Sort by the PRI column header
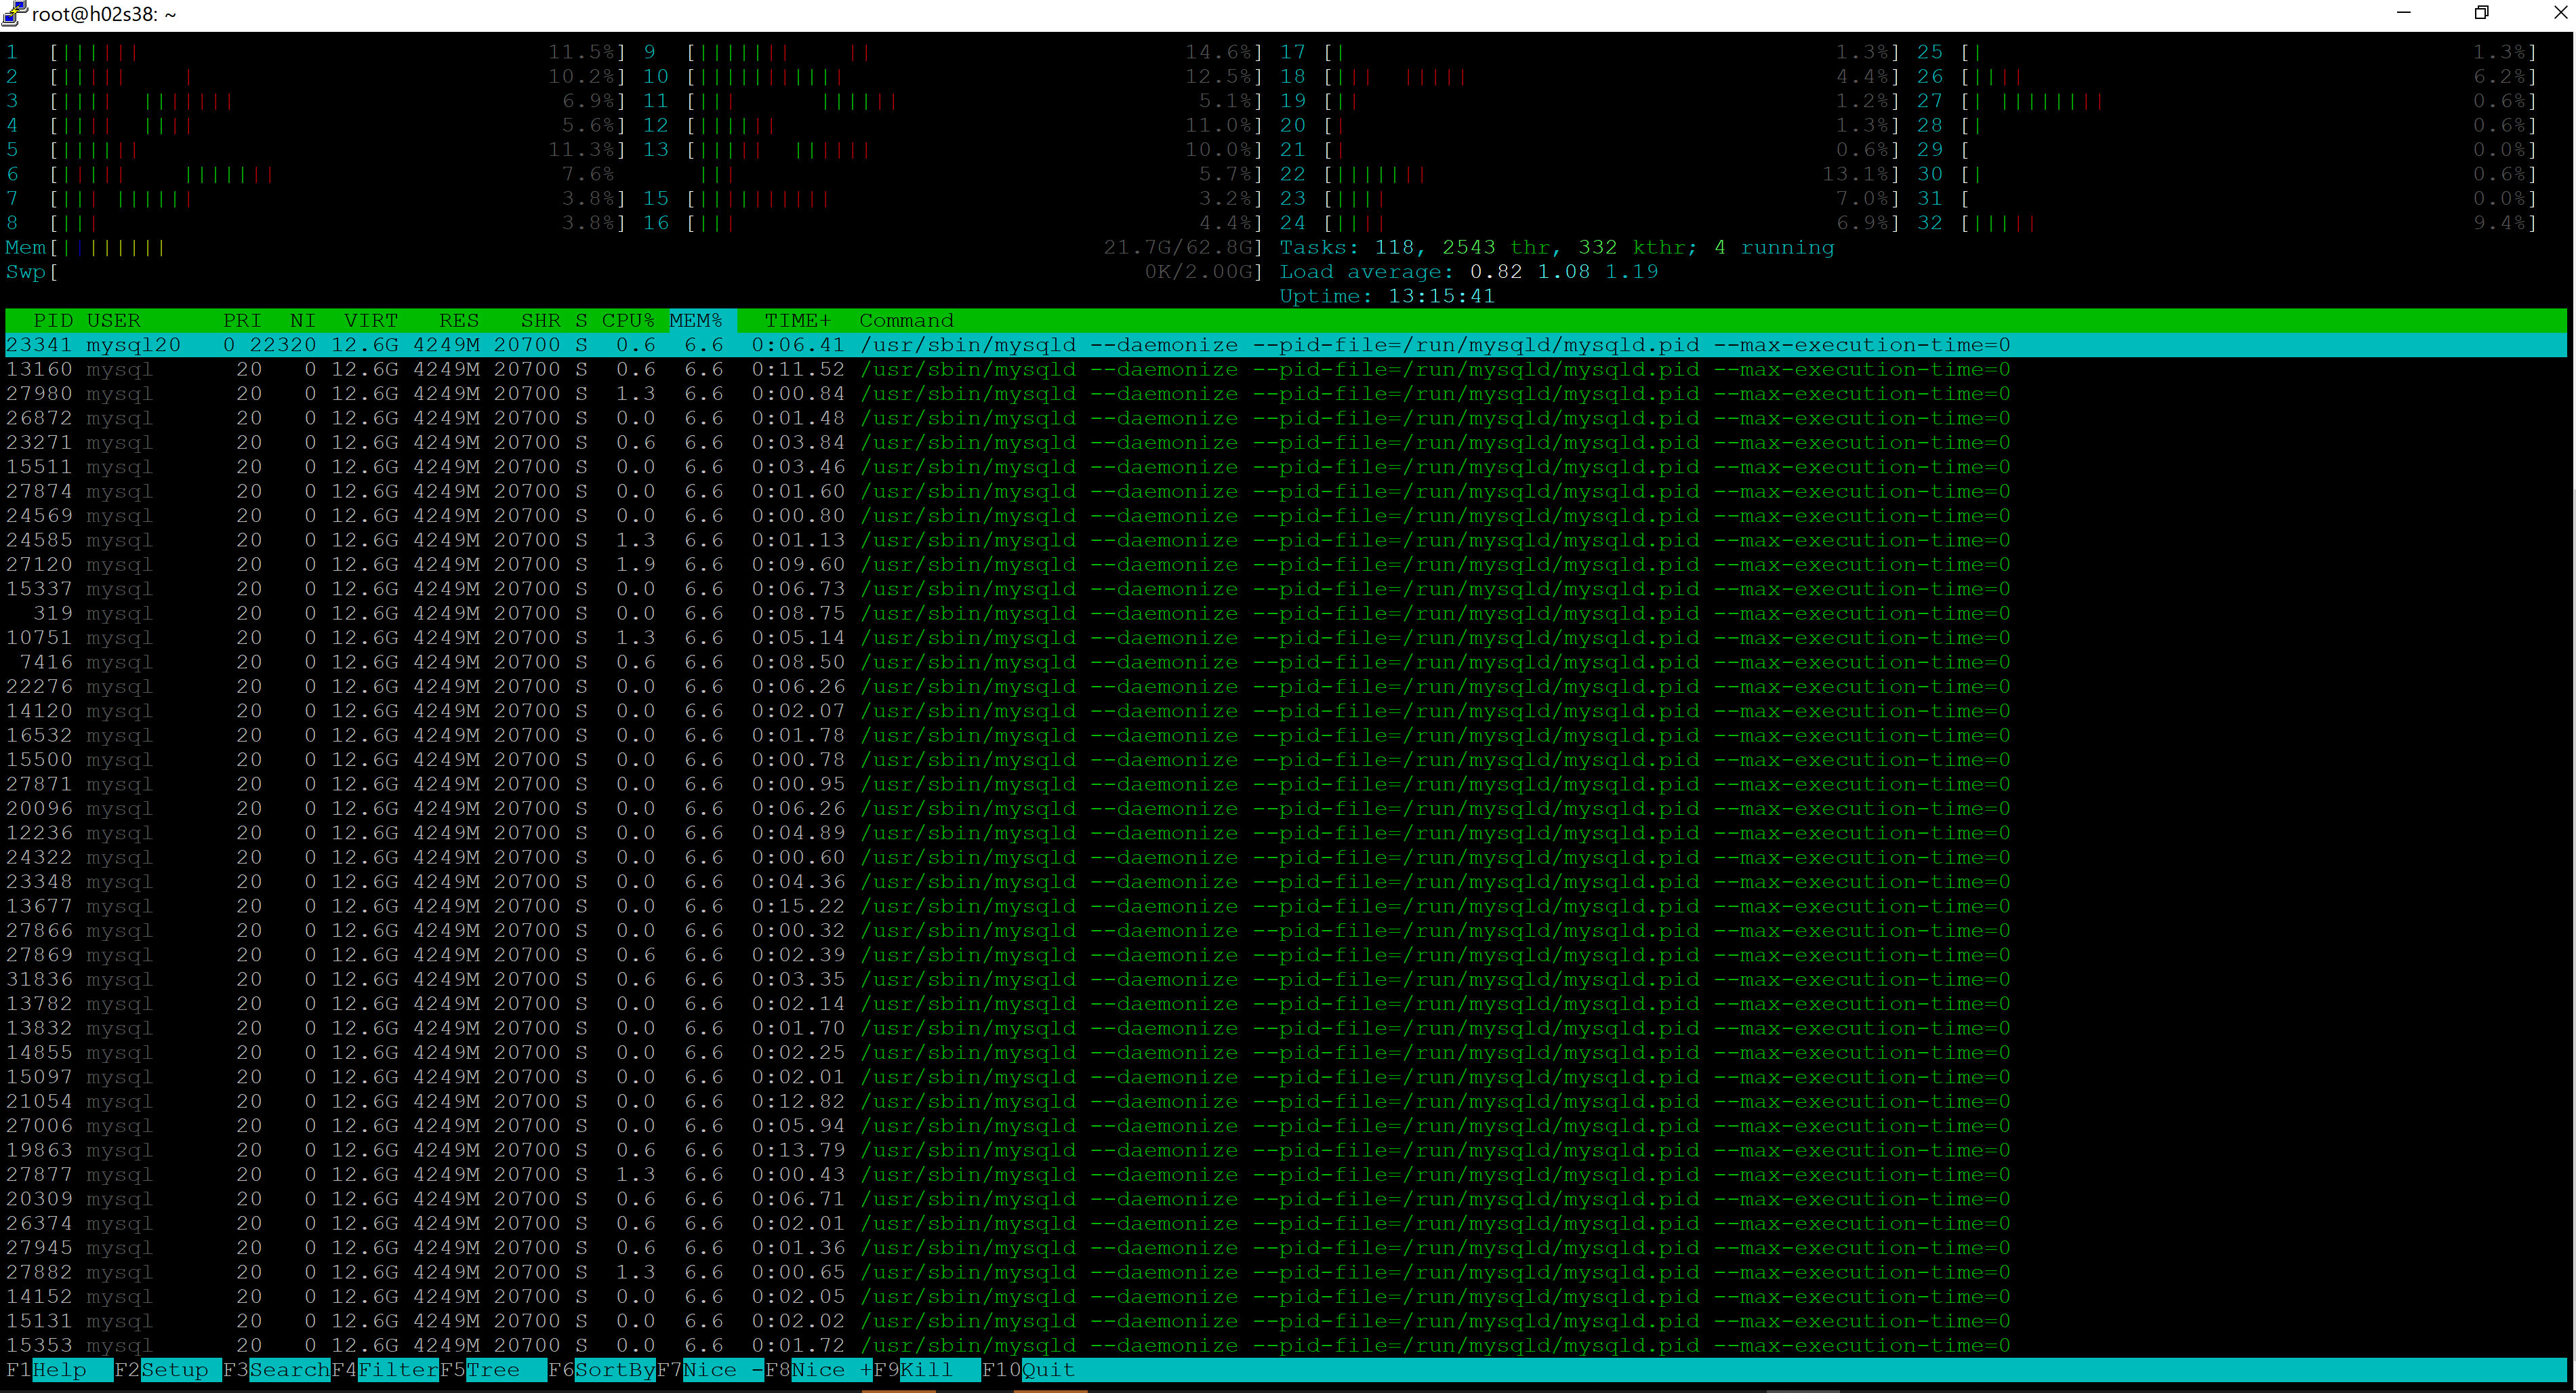This screenshot has width=2576, height=1393. (x=242, y=321)
